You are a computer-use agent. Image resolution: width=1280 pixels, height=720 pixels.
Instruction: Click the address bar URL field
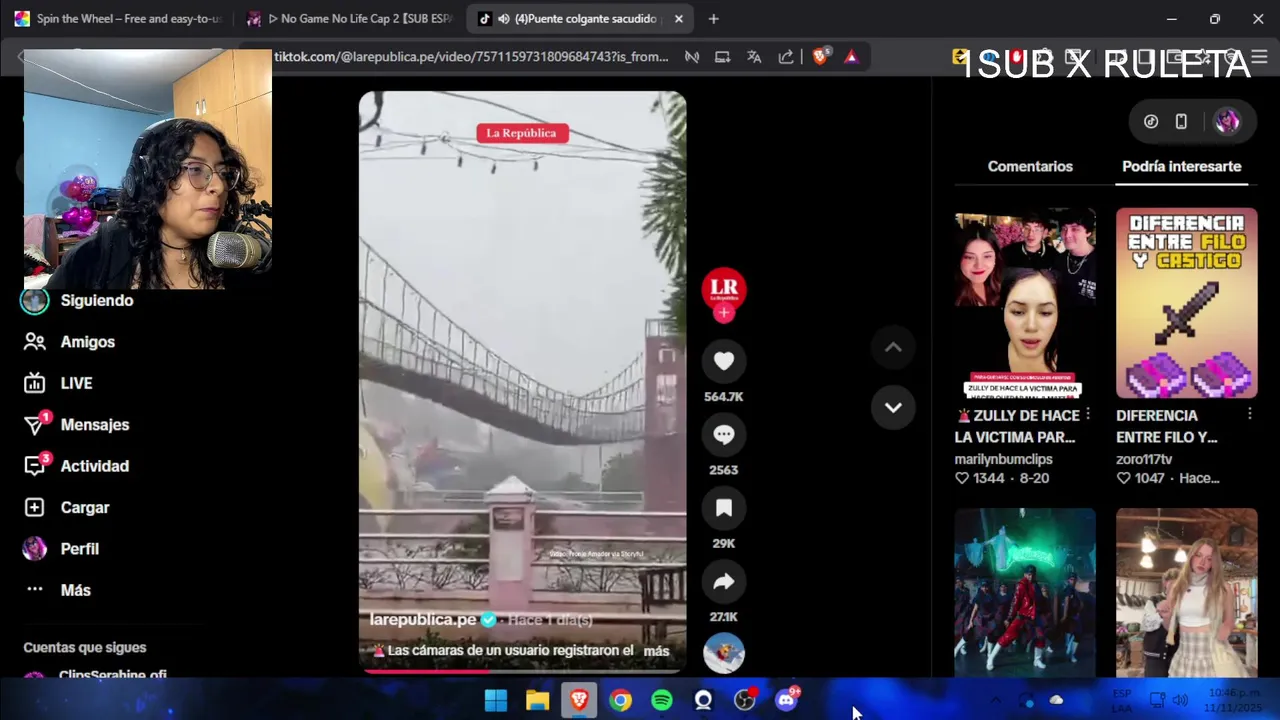(x=470, y=57)
